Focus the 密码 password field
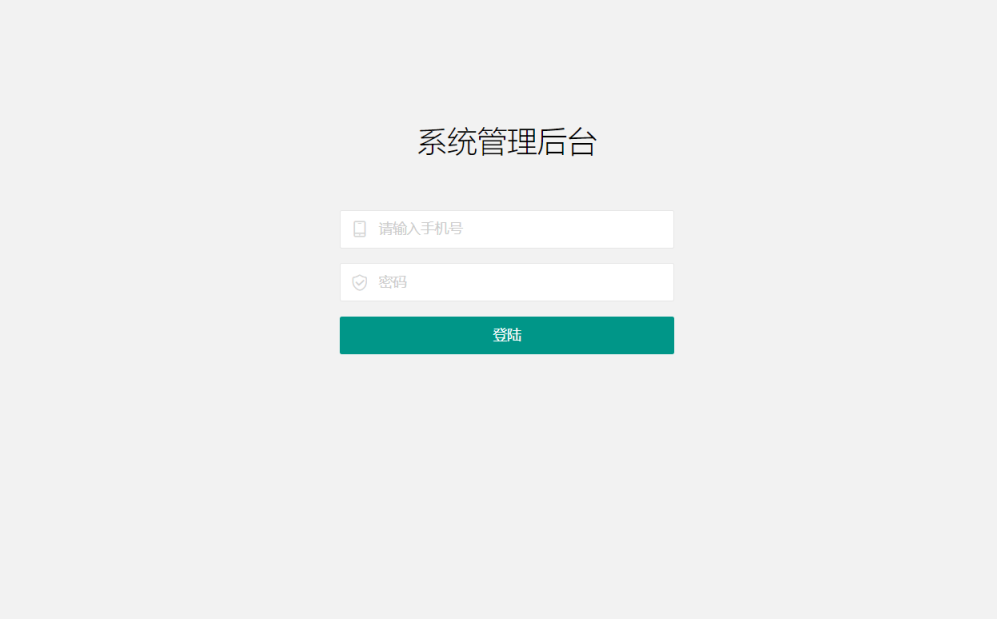Image resolution: width=997 pixels, height=619 pixels. click(507, 282)
